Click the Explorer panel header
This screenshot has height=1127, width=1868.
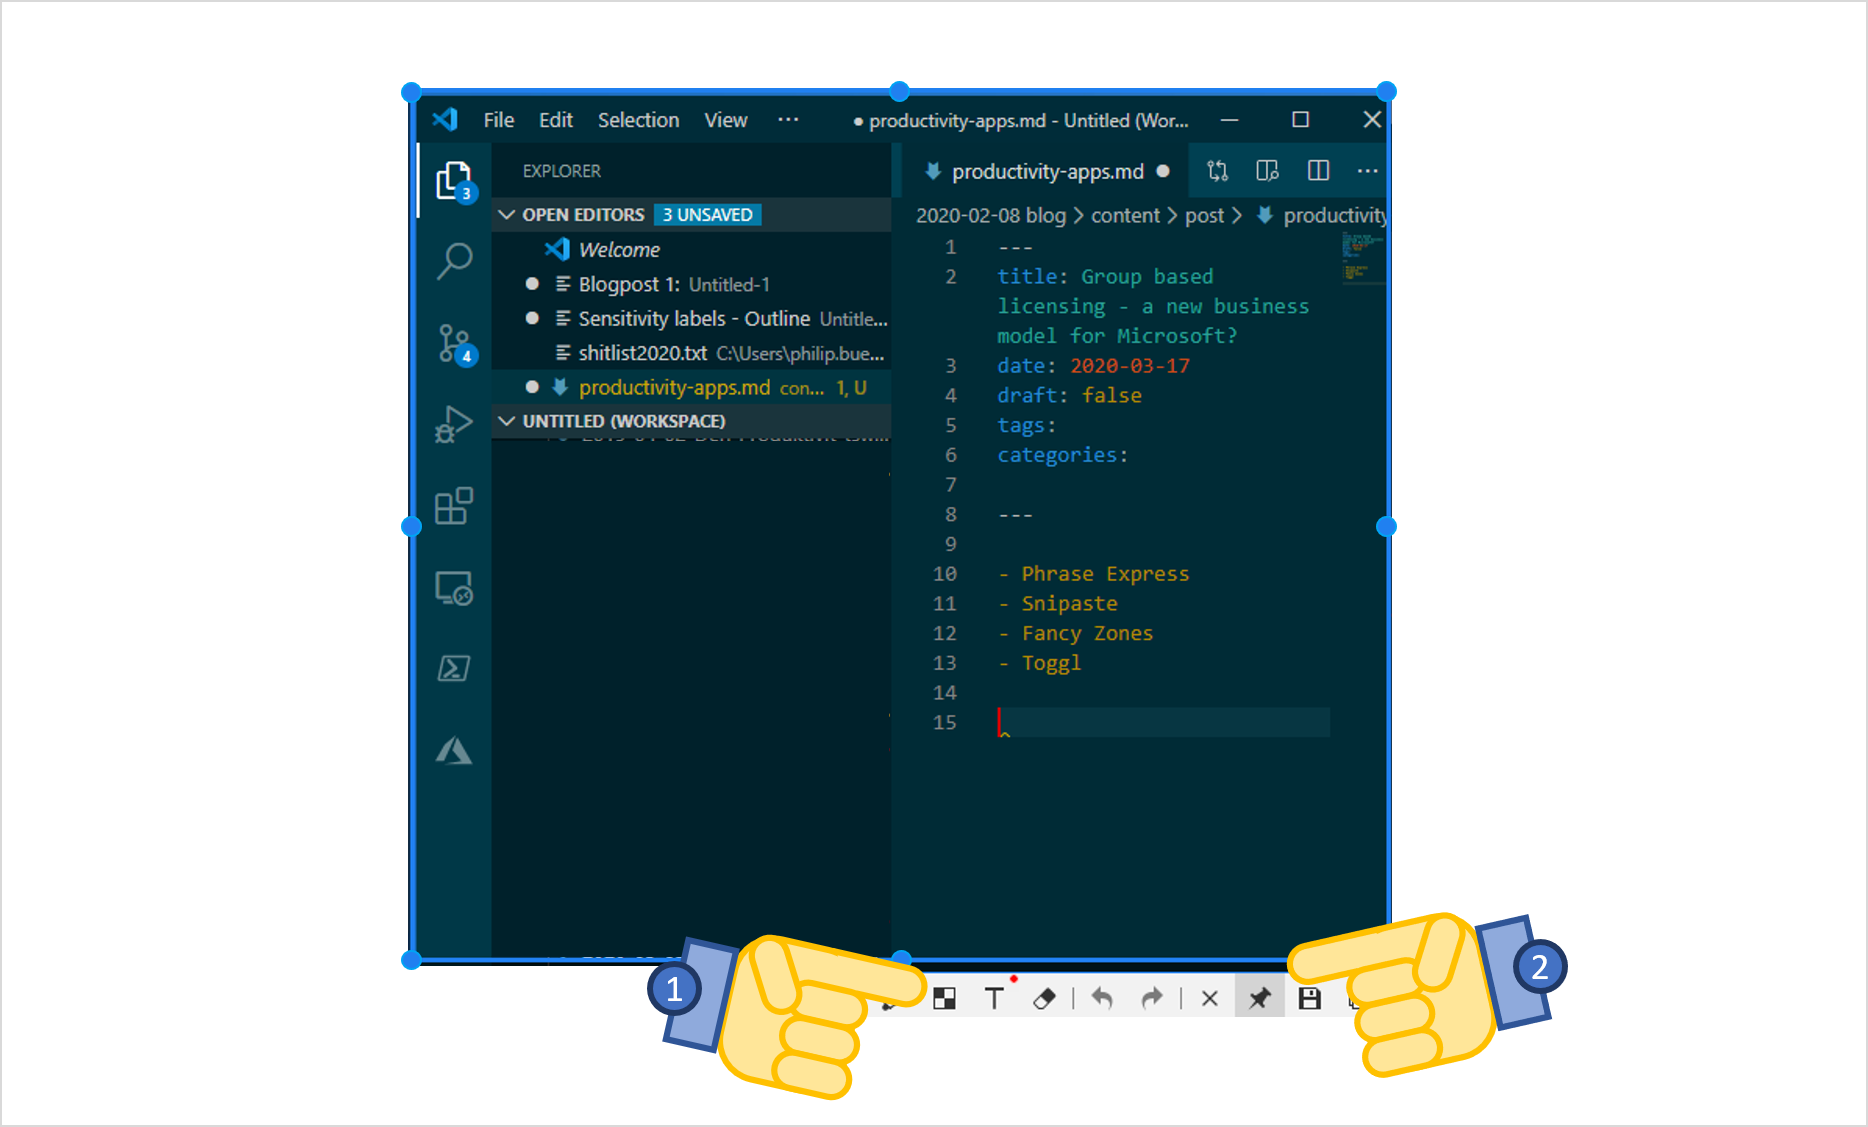(562, 171)
